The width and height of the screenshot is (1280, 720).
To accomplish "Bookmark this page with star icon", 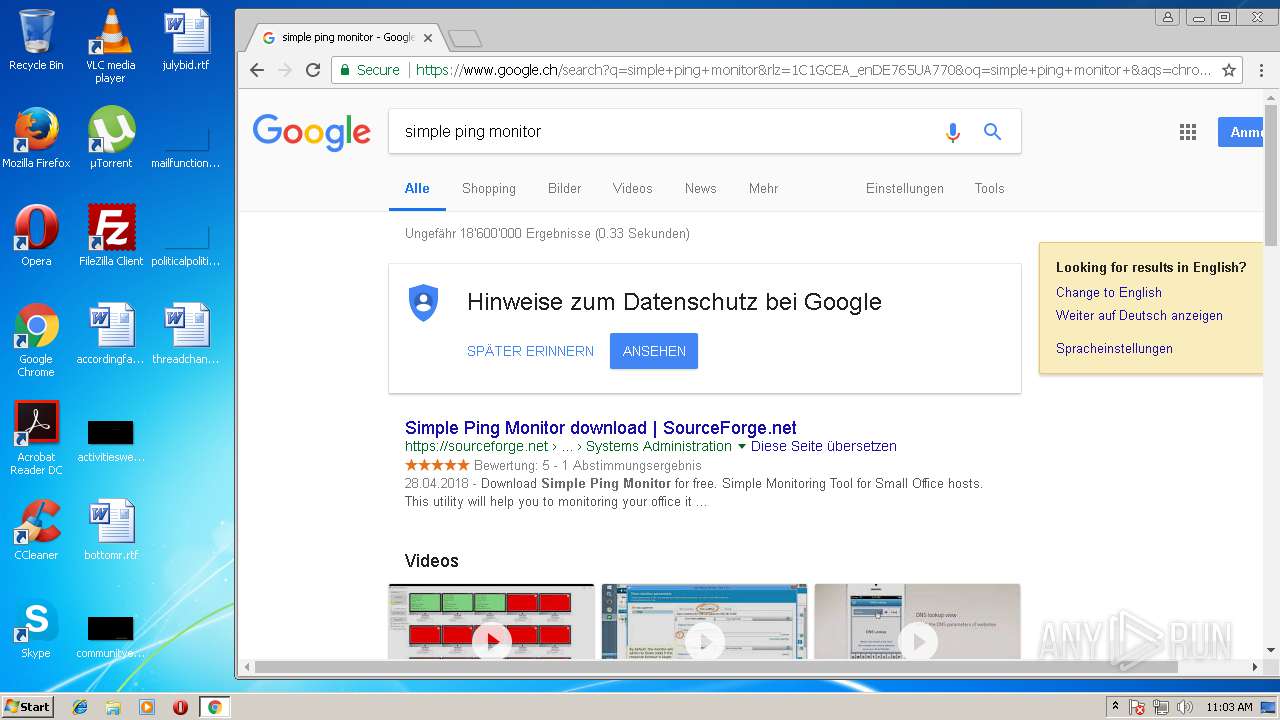I will (1229, 70).
